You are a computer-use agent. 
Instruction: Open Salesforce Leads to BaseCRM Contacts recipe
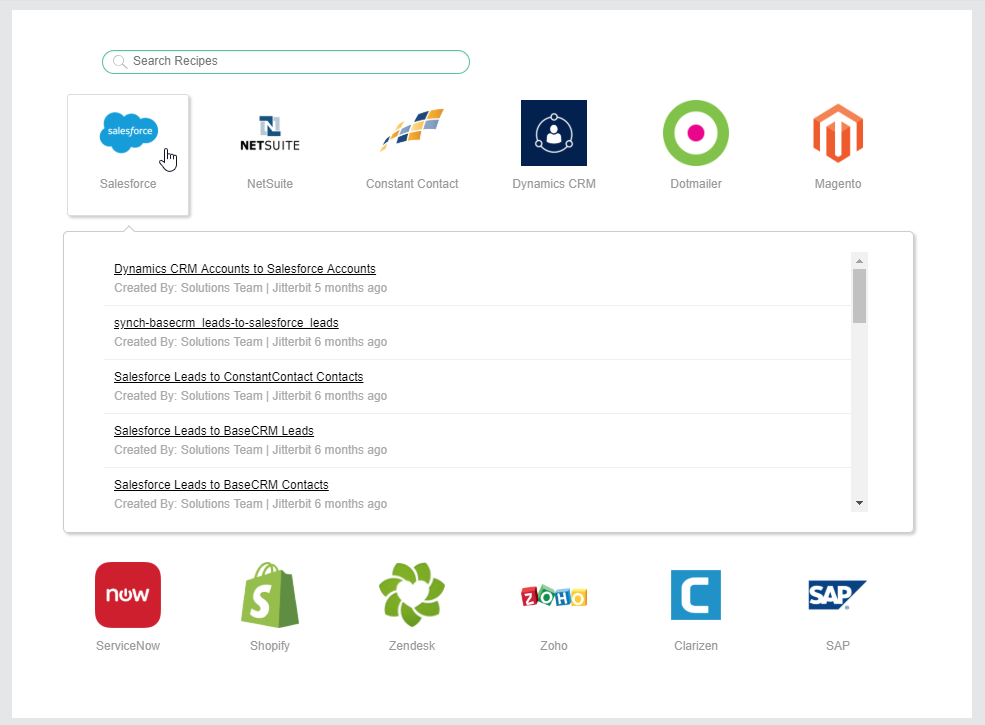(221, 485)
